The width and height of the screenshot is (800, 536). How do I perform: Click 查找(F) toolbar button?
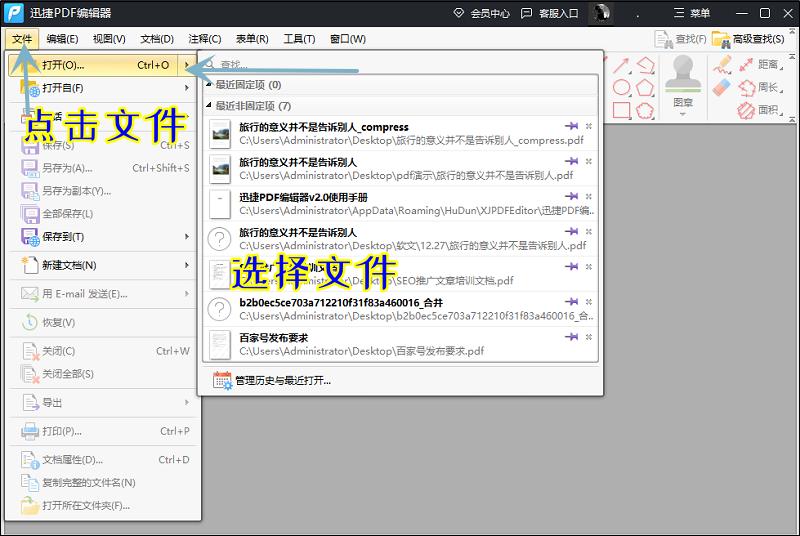[681, 39]
